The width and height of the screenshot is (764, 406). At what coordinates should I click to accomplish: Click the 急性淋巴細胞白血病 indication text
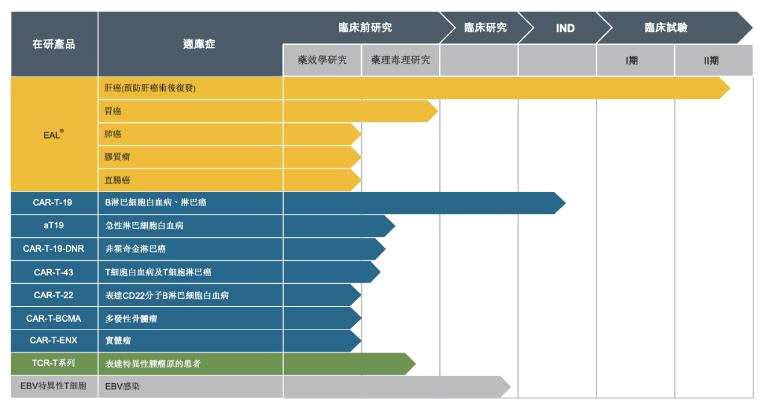pyautogui.click(x=144, y=226)
